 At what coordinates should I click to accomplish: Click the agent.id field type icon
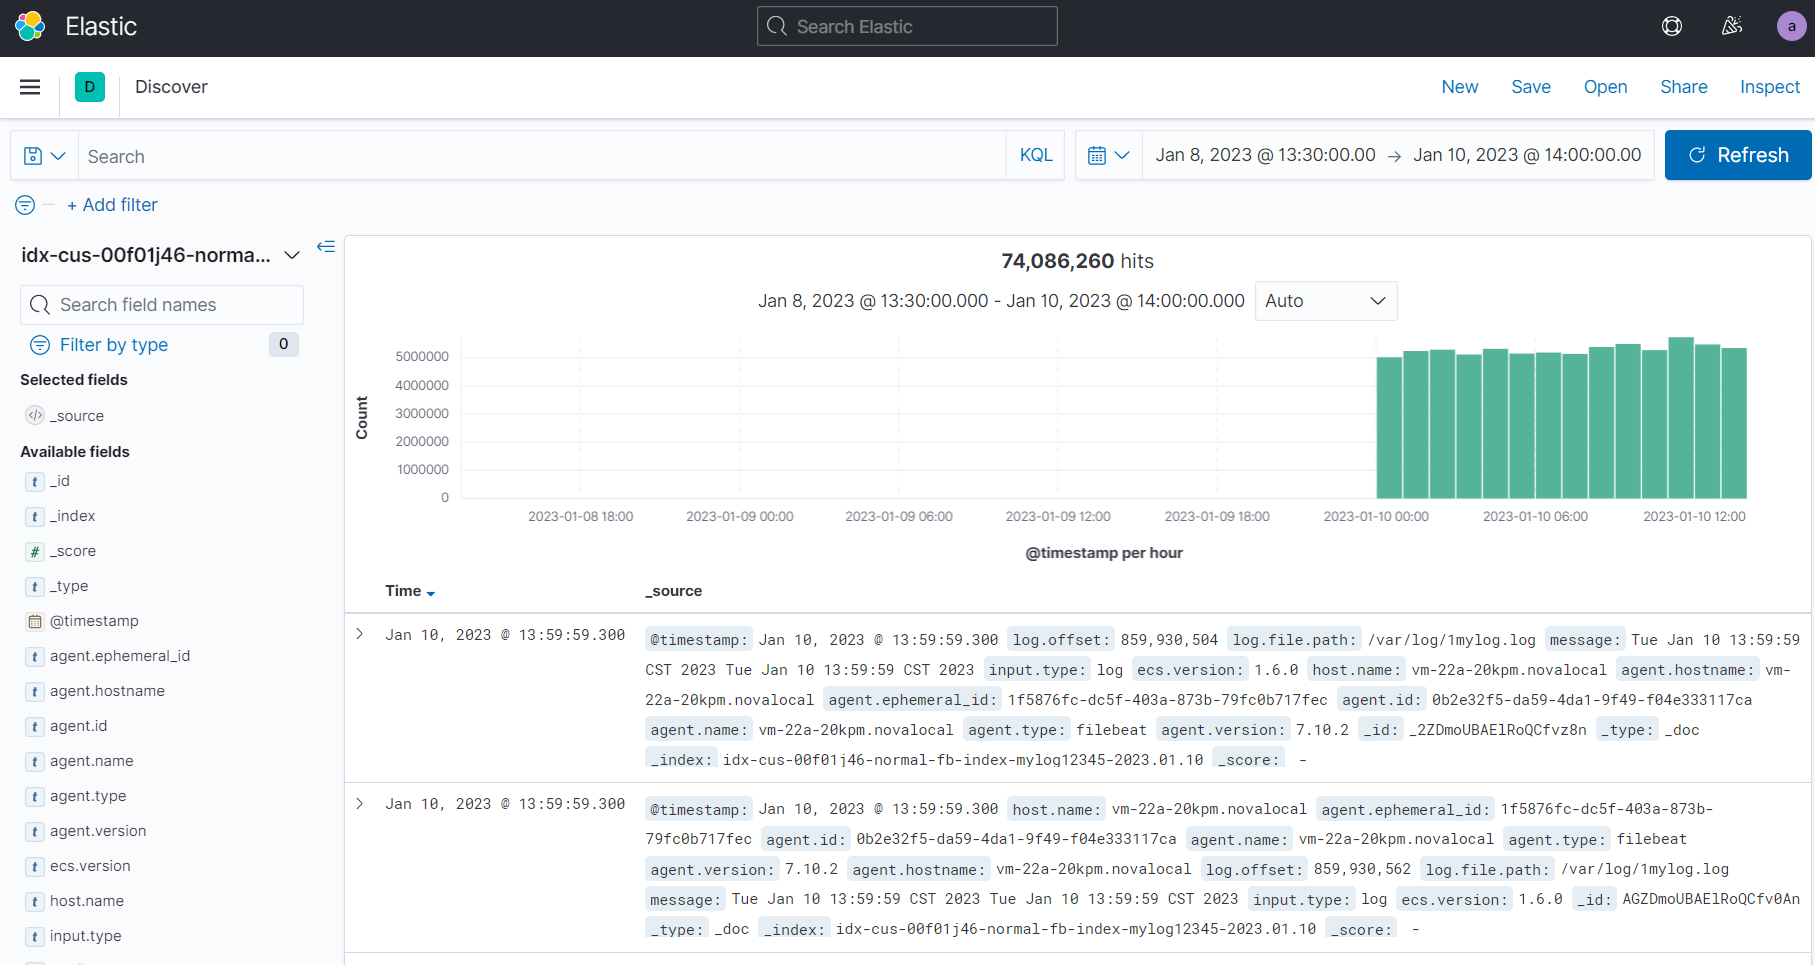35,727
